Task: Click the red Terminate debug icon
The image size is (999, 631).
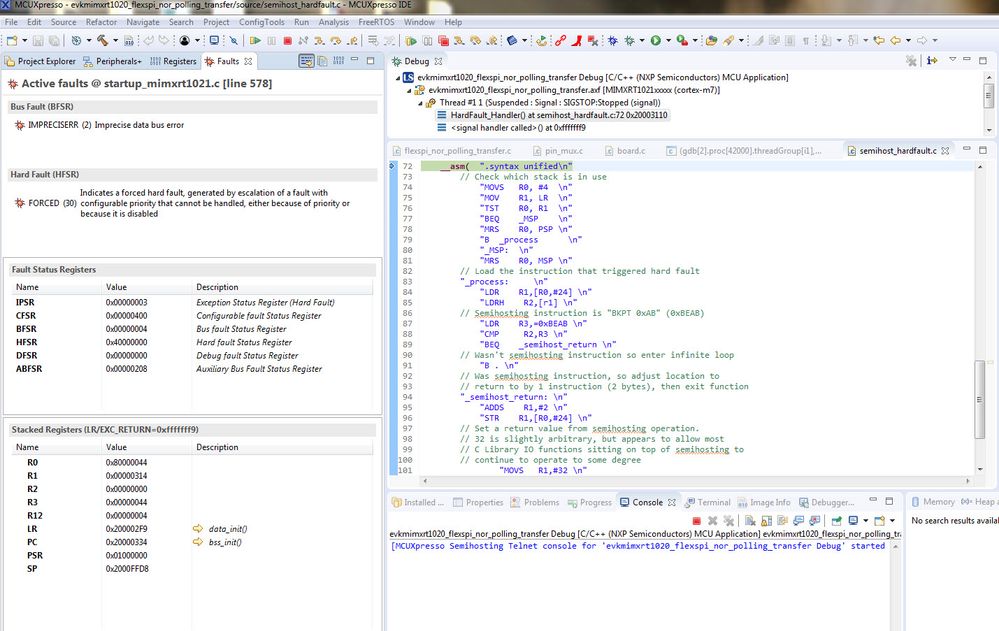Action: tap(287, 39)
